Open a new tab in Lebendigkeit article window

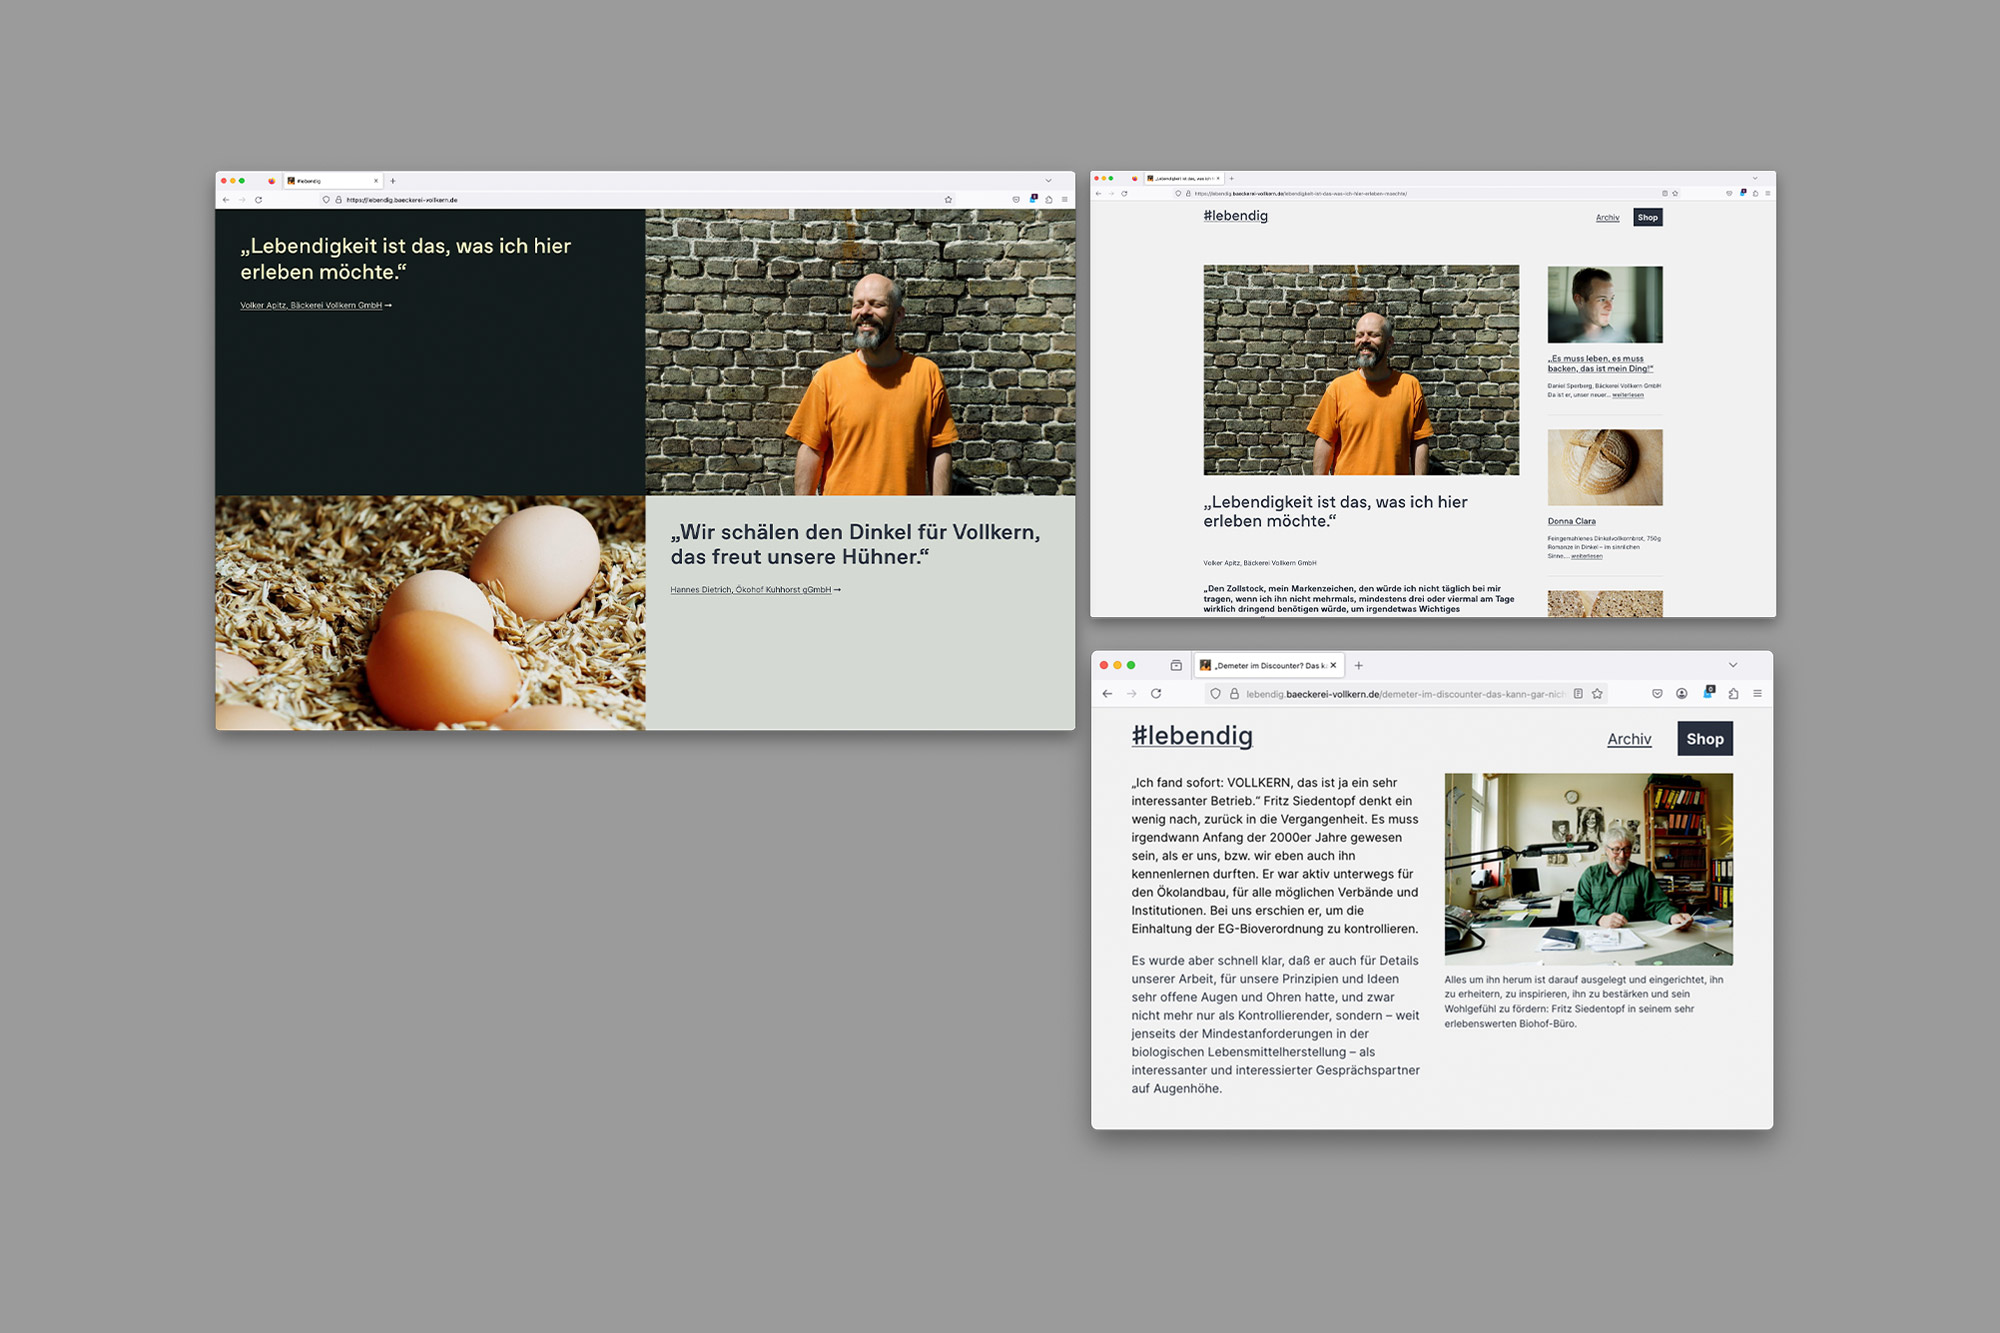pos(1231,178)
